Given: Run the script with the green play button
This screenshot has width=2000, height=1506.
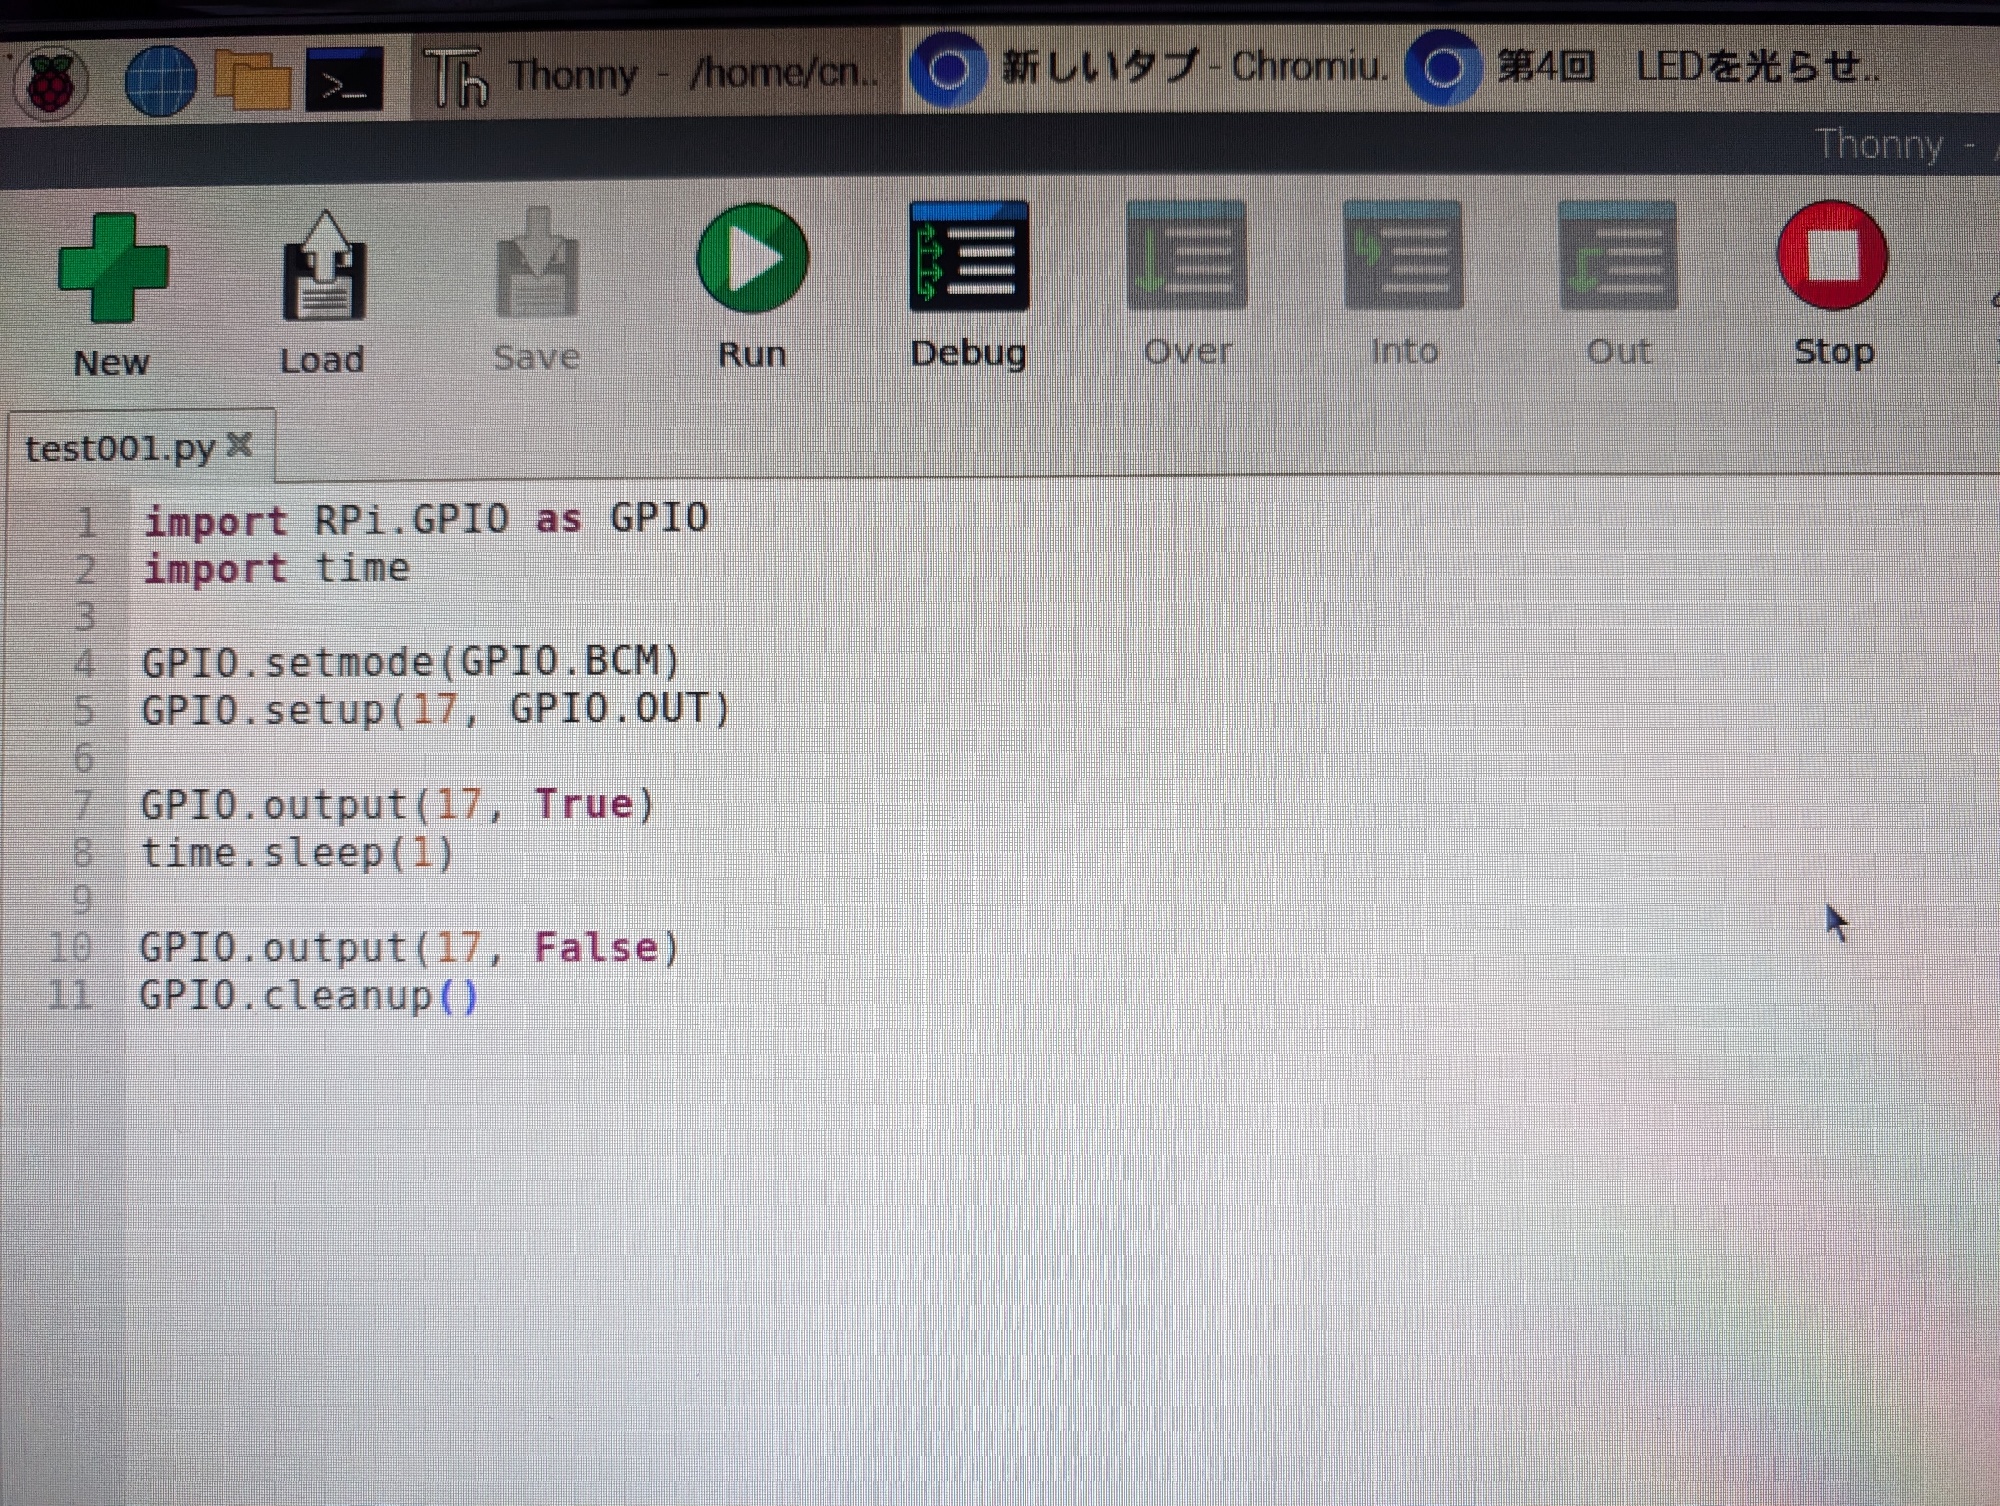Looking at the screenshot, I should coord(752,258).
